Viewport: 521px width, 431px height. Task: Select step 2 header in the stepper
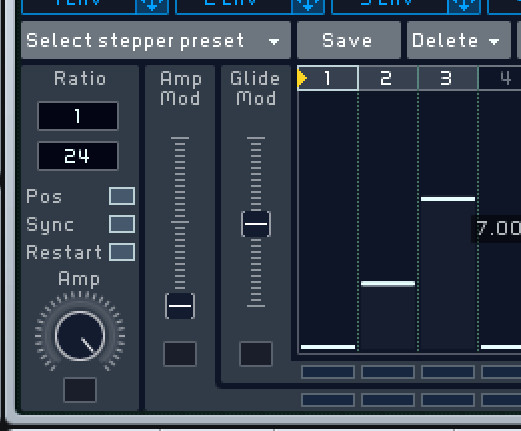coord(388,78)
